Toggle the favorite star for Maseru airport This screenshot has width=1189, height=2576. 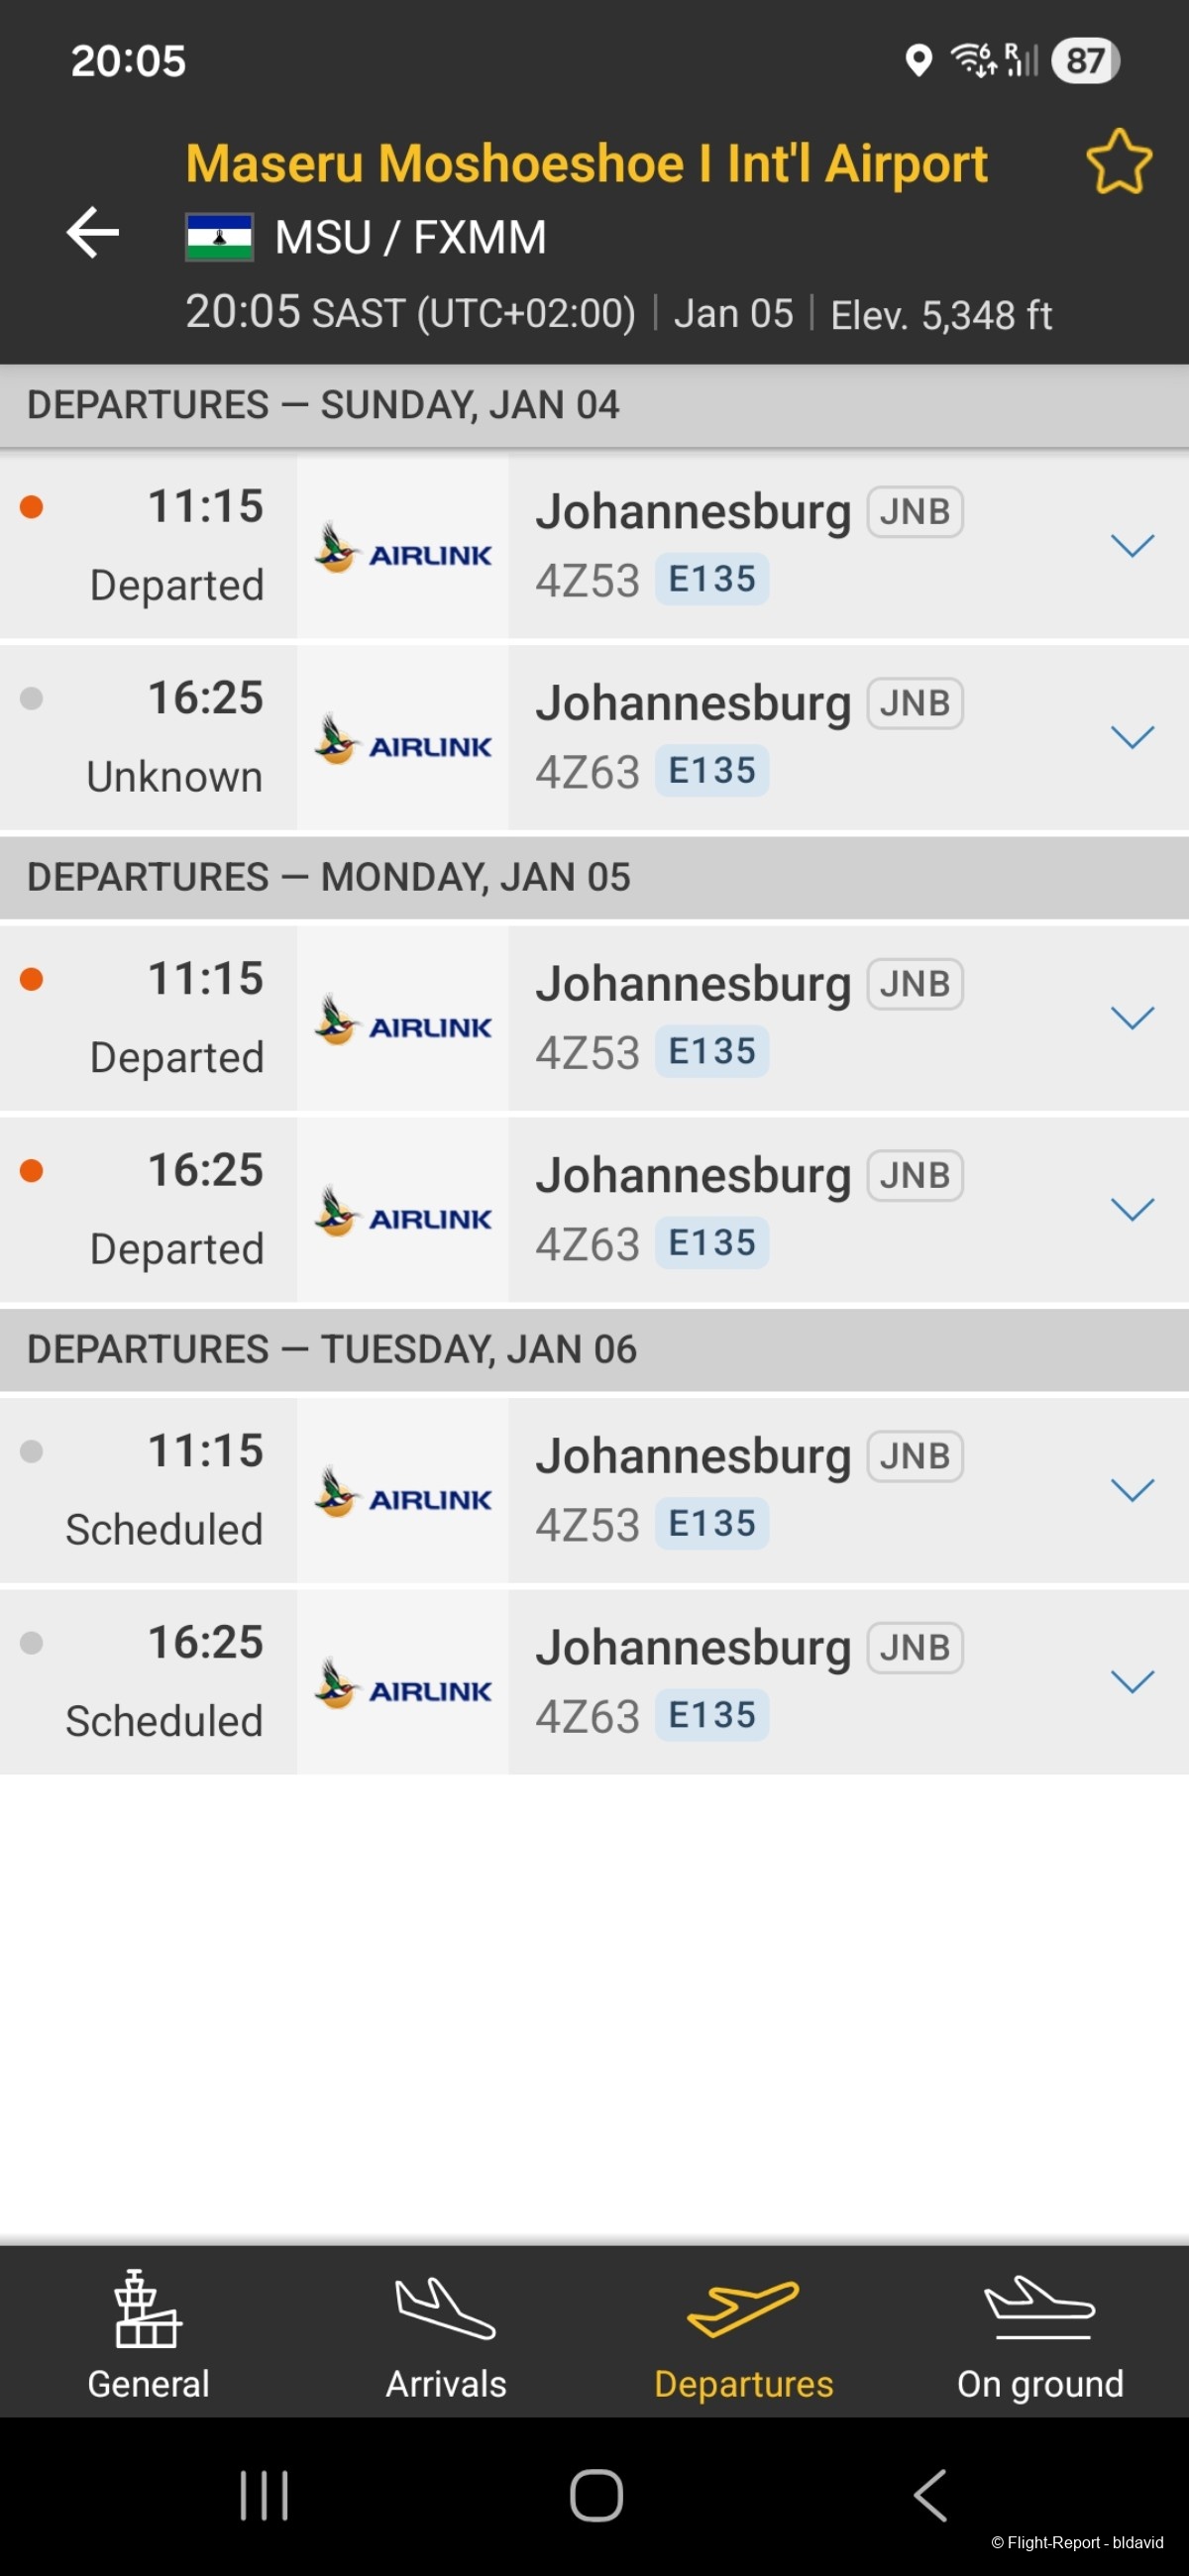[1118, 162]
